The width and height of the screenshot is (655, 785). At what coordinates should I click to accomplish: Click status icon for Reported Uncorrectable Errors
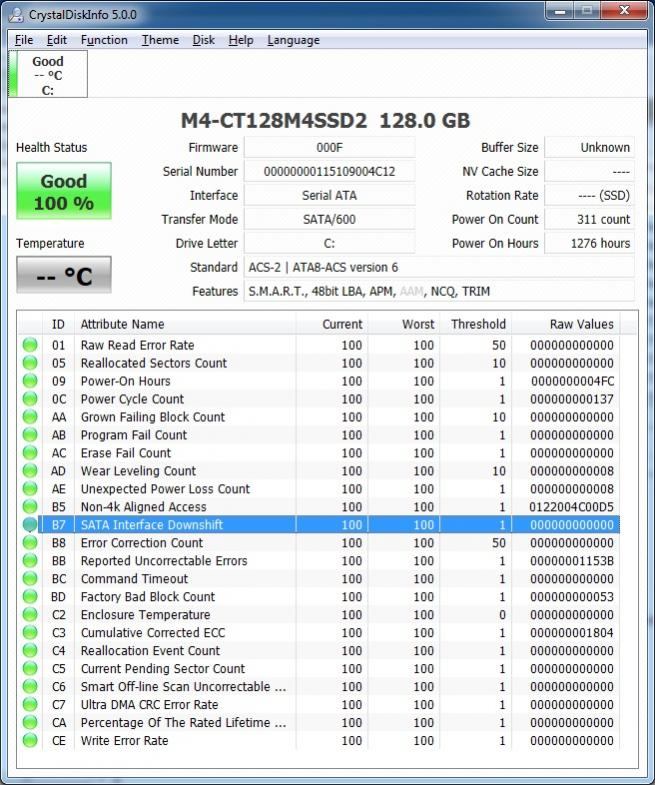tap(30, 561)
